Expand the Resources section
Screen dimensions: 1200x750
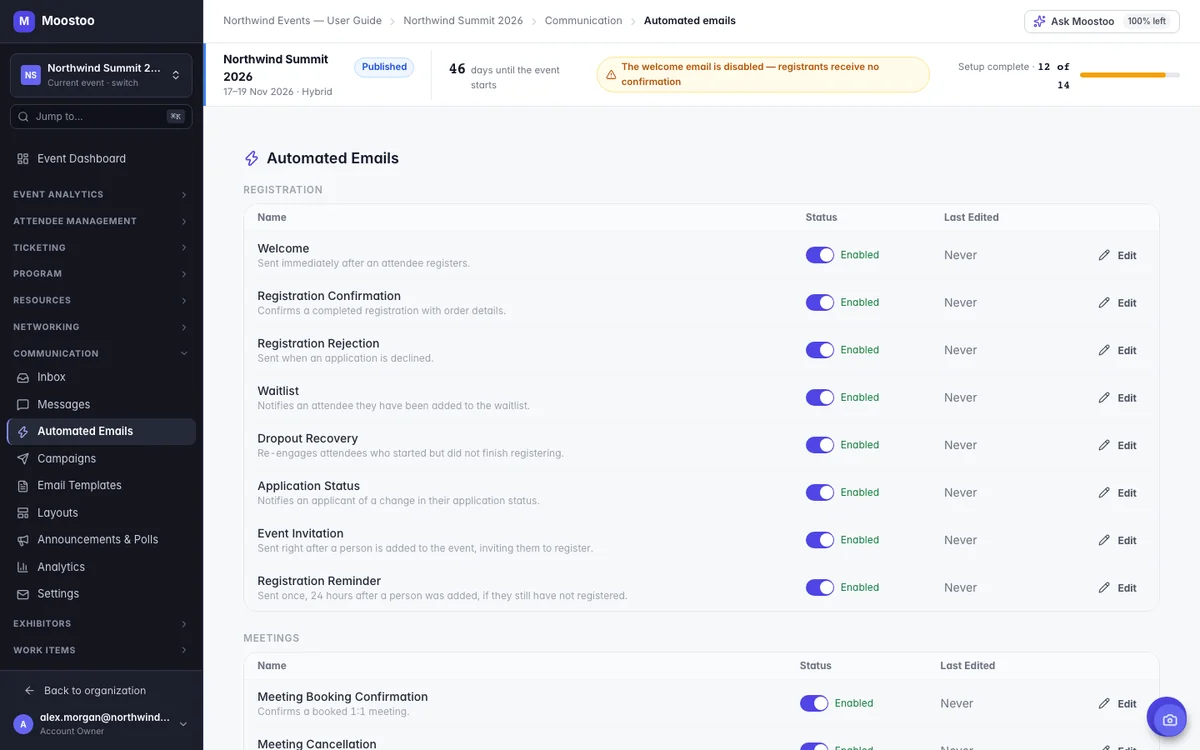tap(101, 301)
